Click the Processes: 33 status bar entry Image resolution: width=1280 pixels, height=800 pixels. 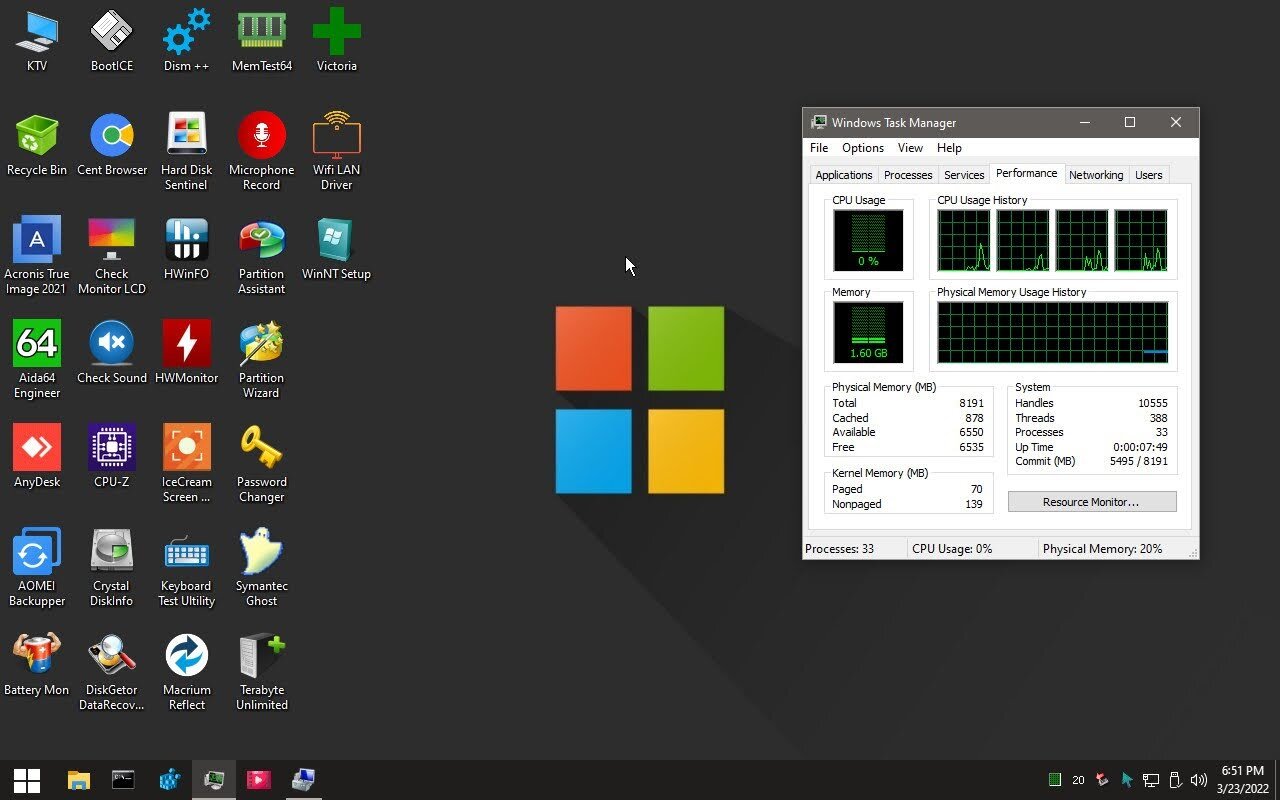840,549
